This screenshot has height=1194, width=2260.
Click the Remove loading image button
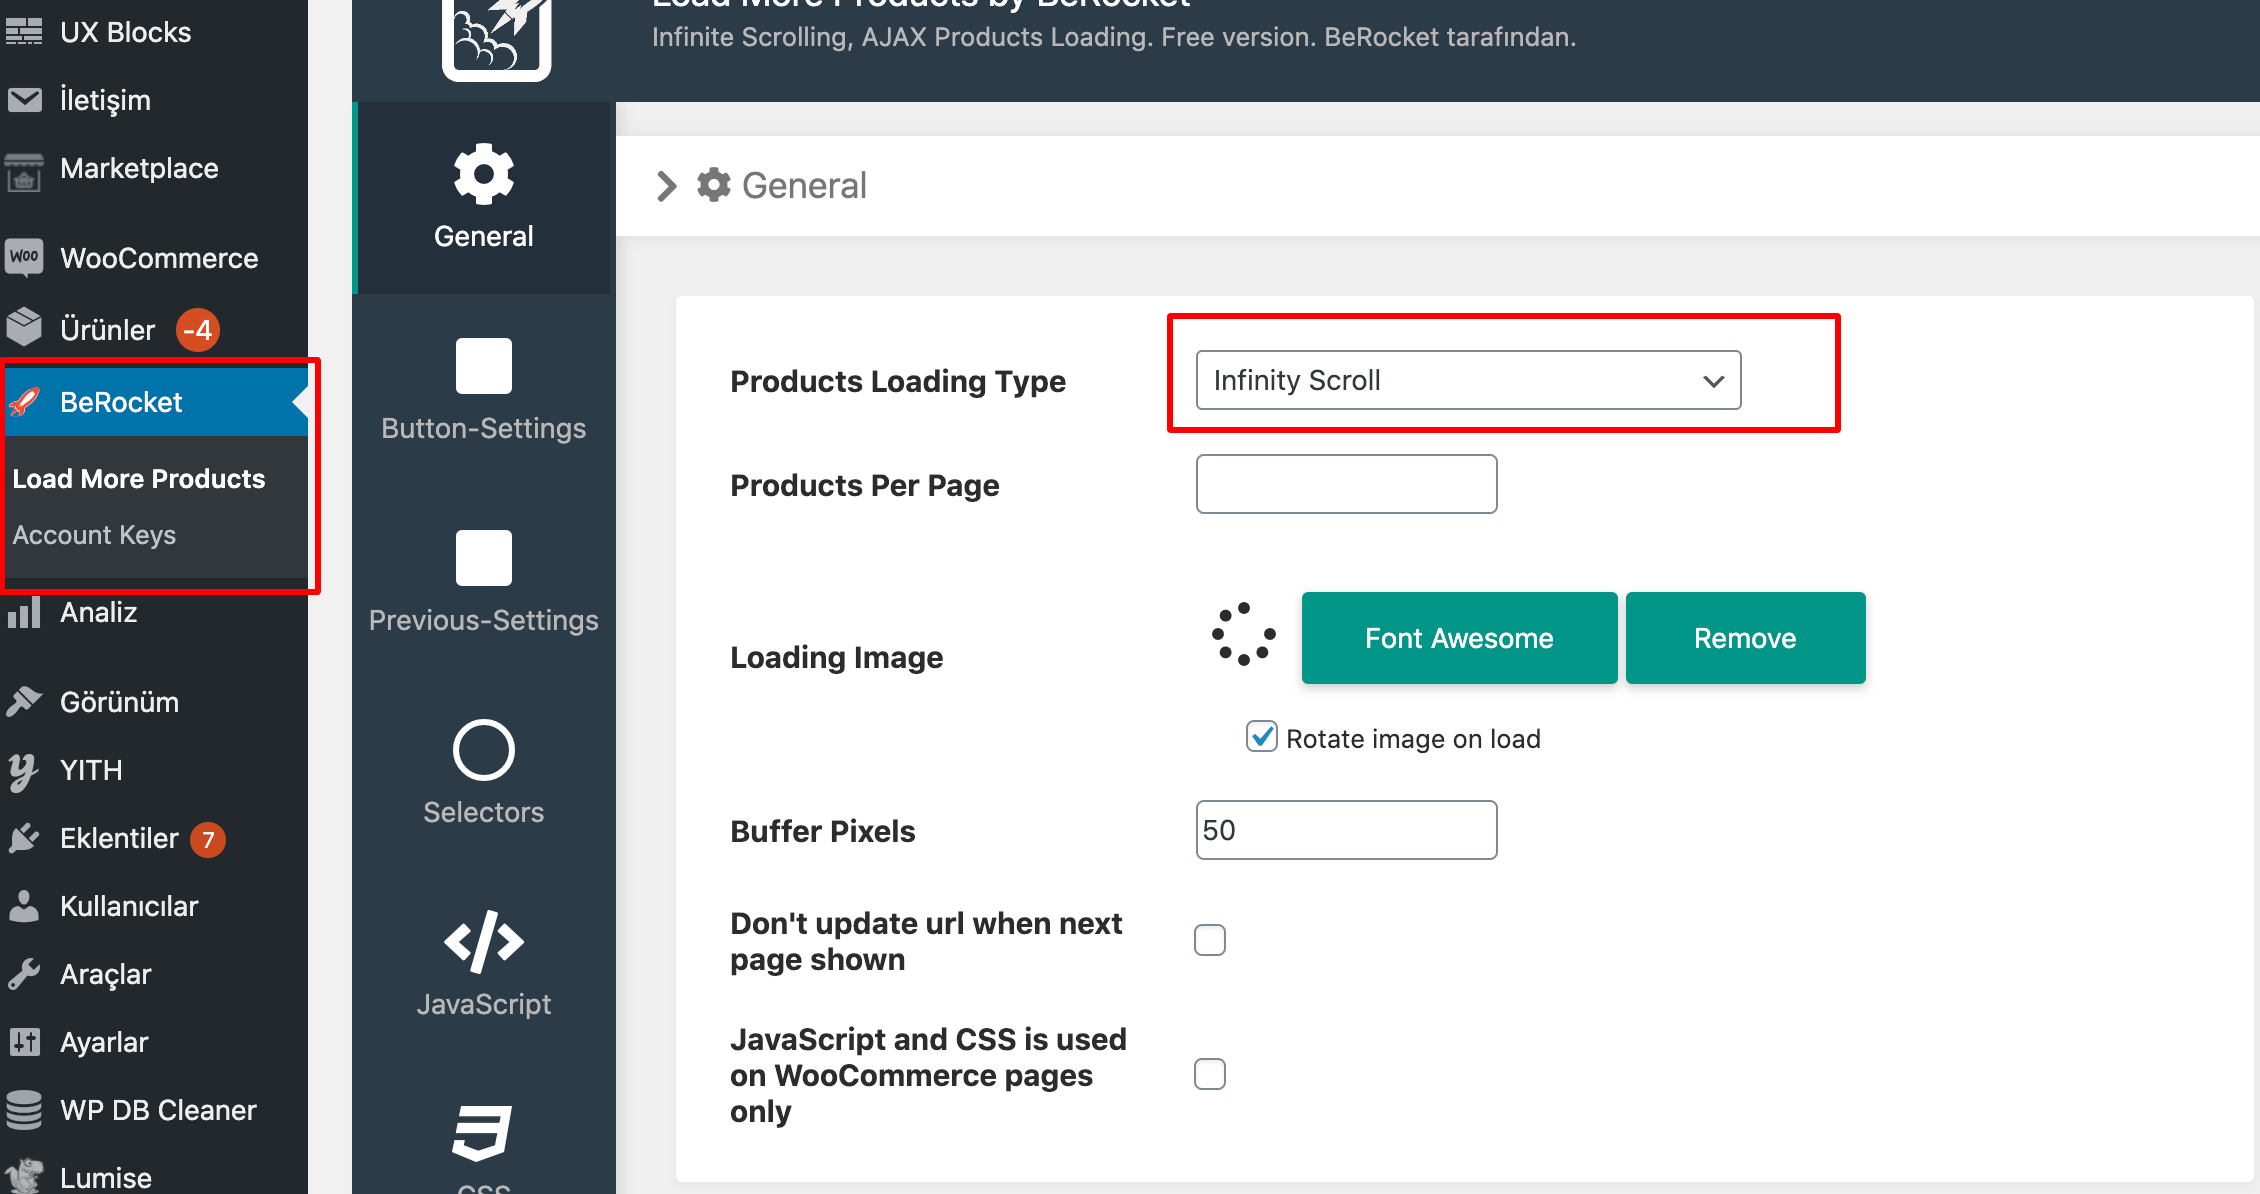pos(1744,637)
